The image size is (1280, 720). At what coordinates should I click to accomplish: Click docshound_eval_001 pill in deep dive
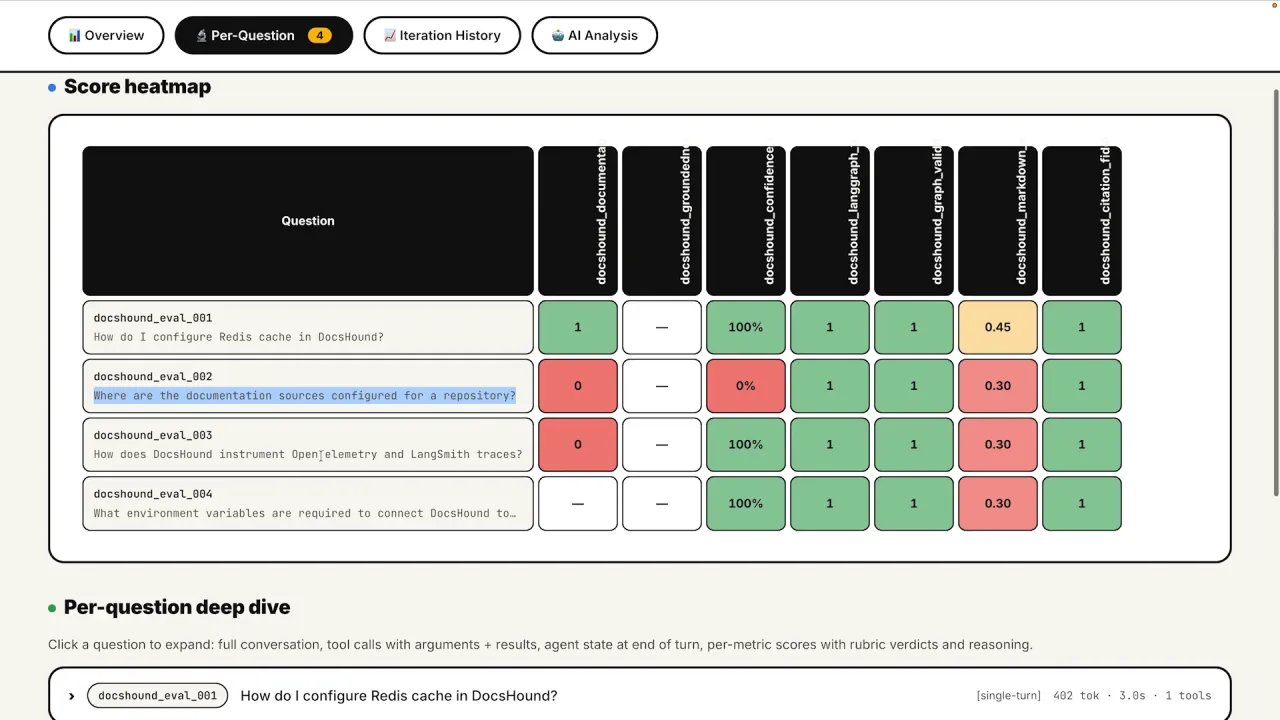coord(157,696)
